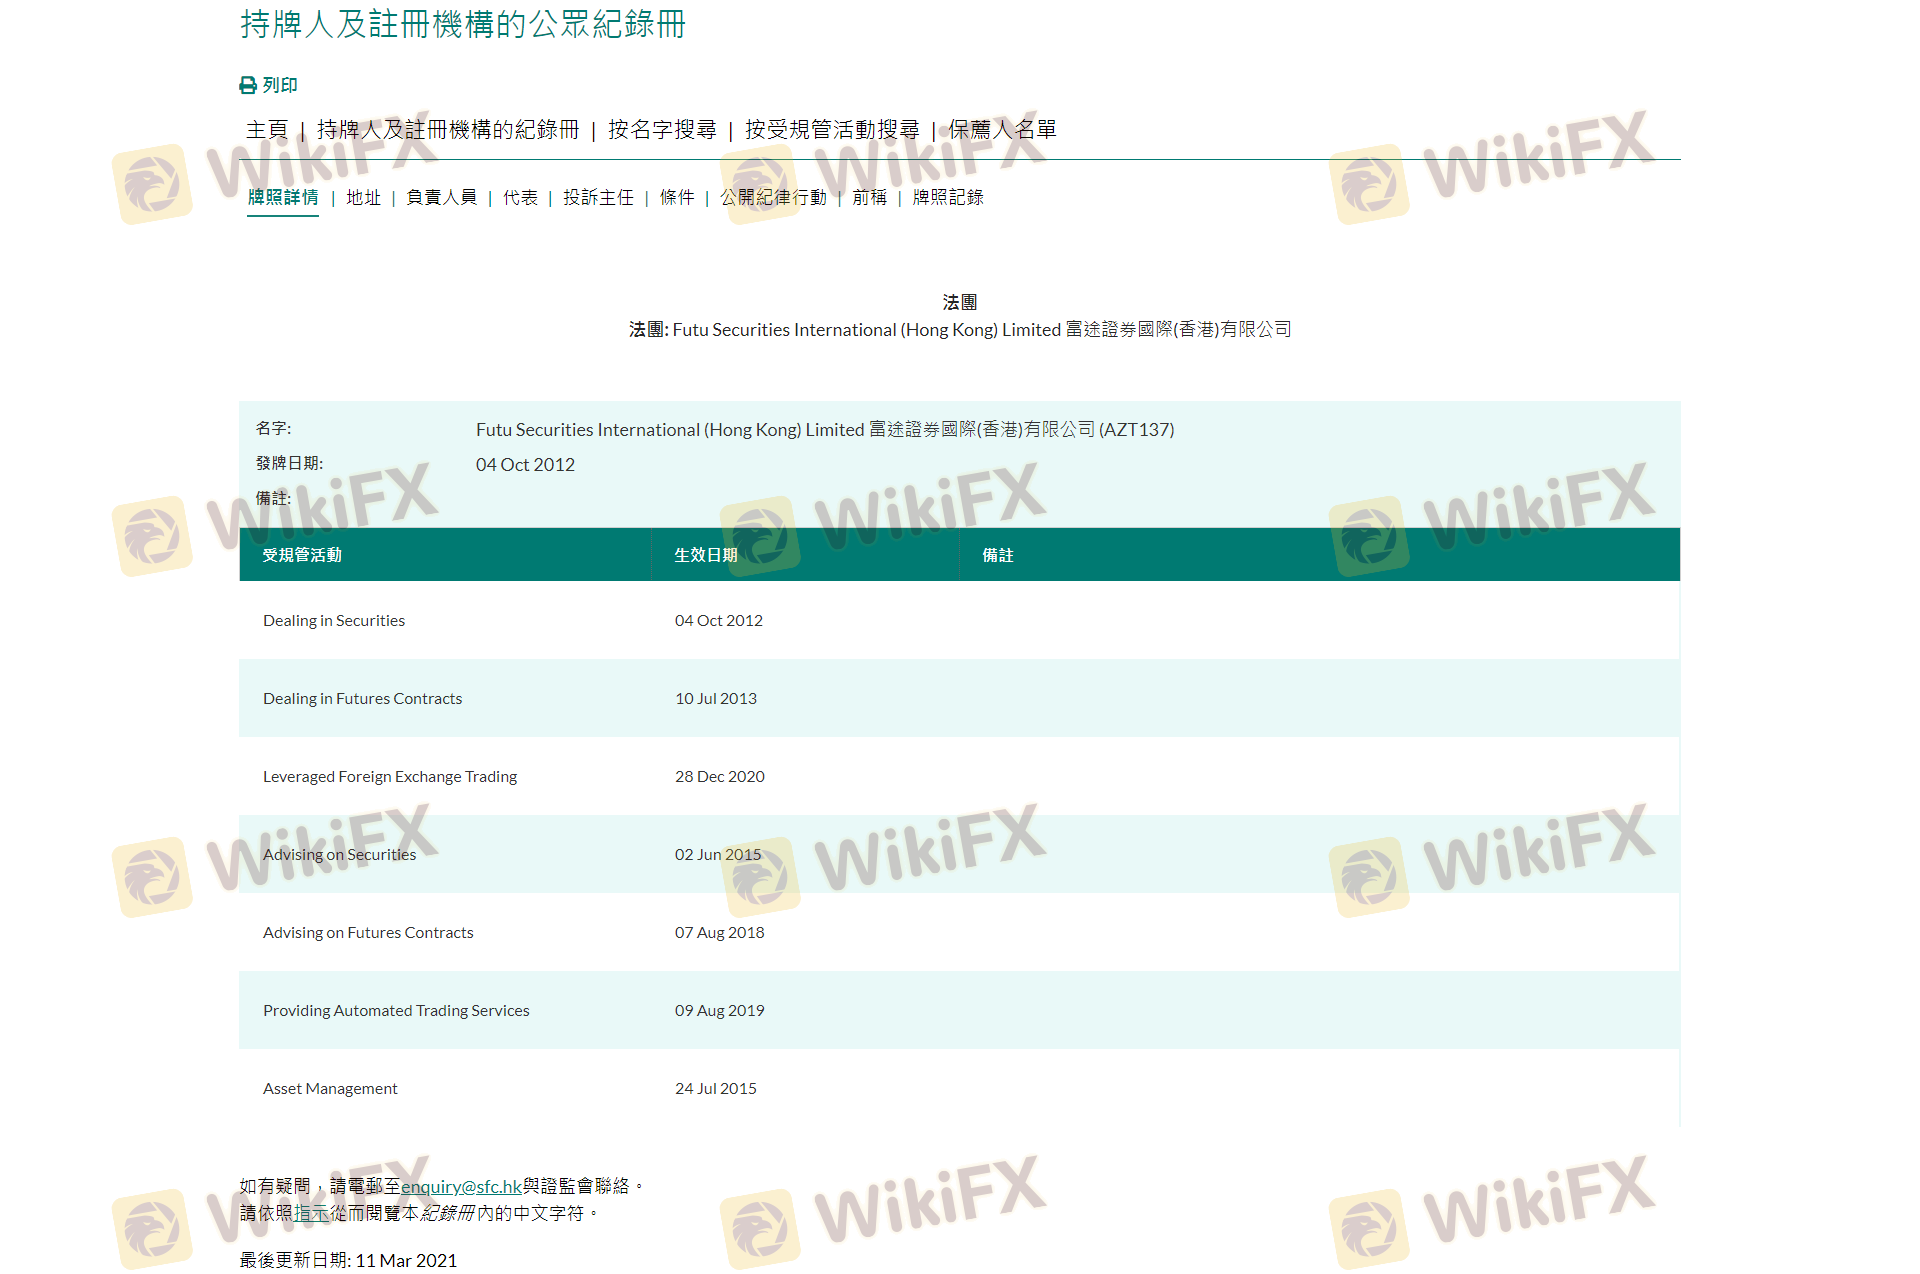Open 保薦人名單 sponsor list
Image resolution: width=1920 pixels, height=1274 pixels.
tap(1002, 130)
